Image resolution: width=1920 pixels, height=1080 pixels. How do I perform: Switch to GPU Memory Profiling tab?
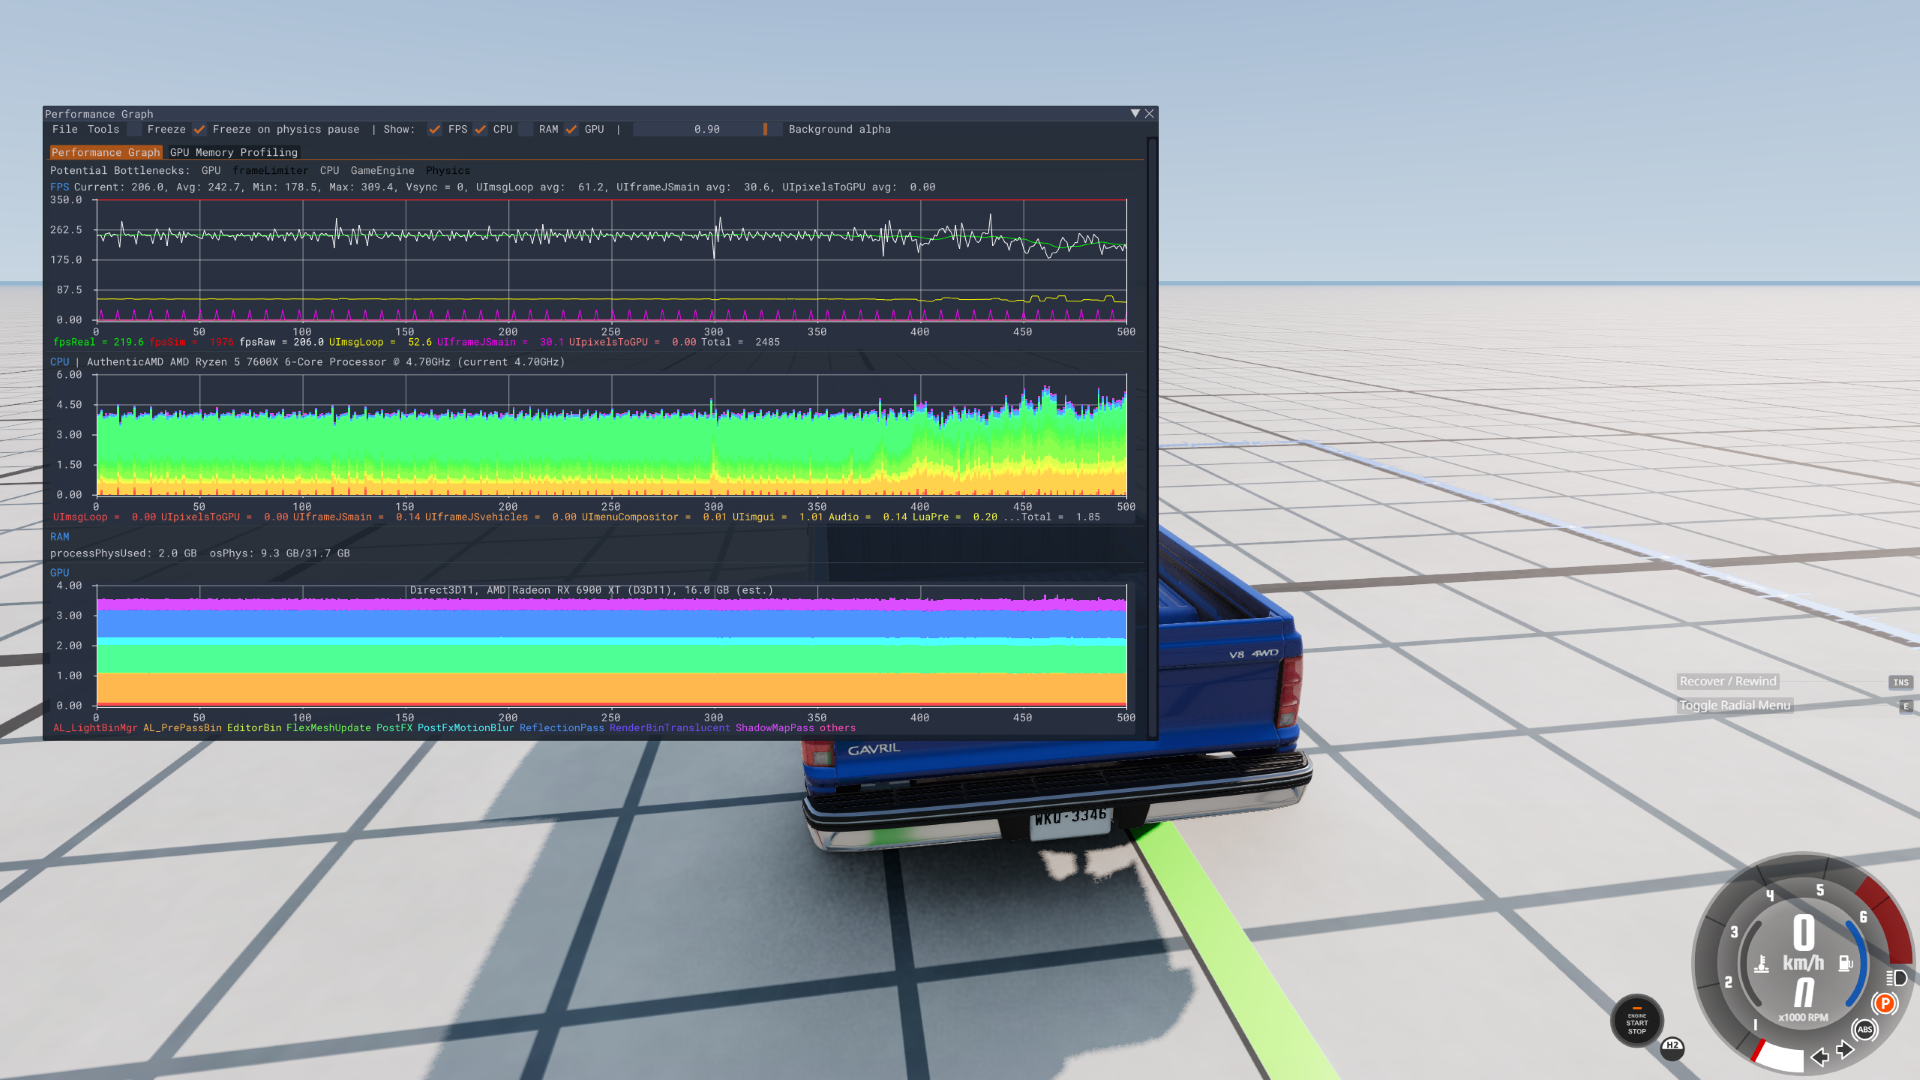[233, 152]
